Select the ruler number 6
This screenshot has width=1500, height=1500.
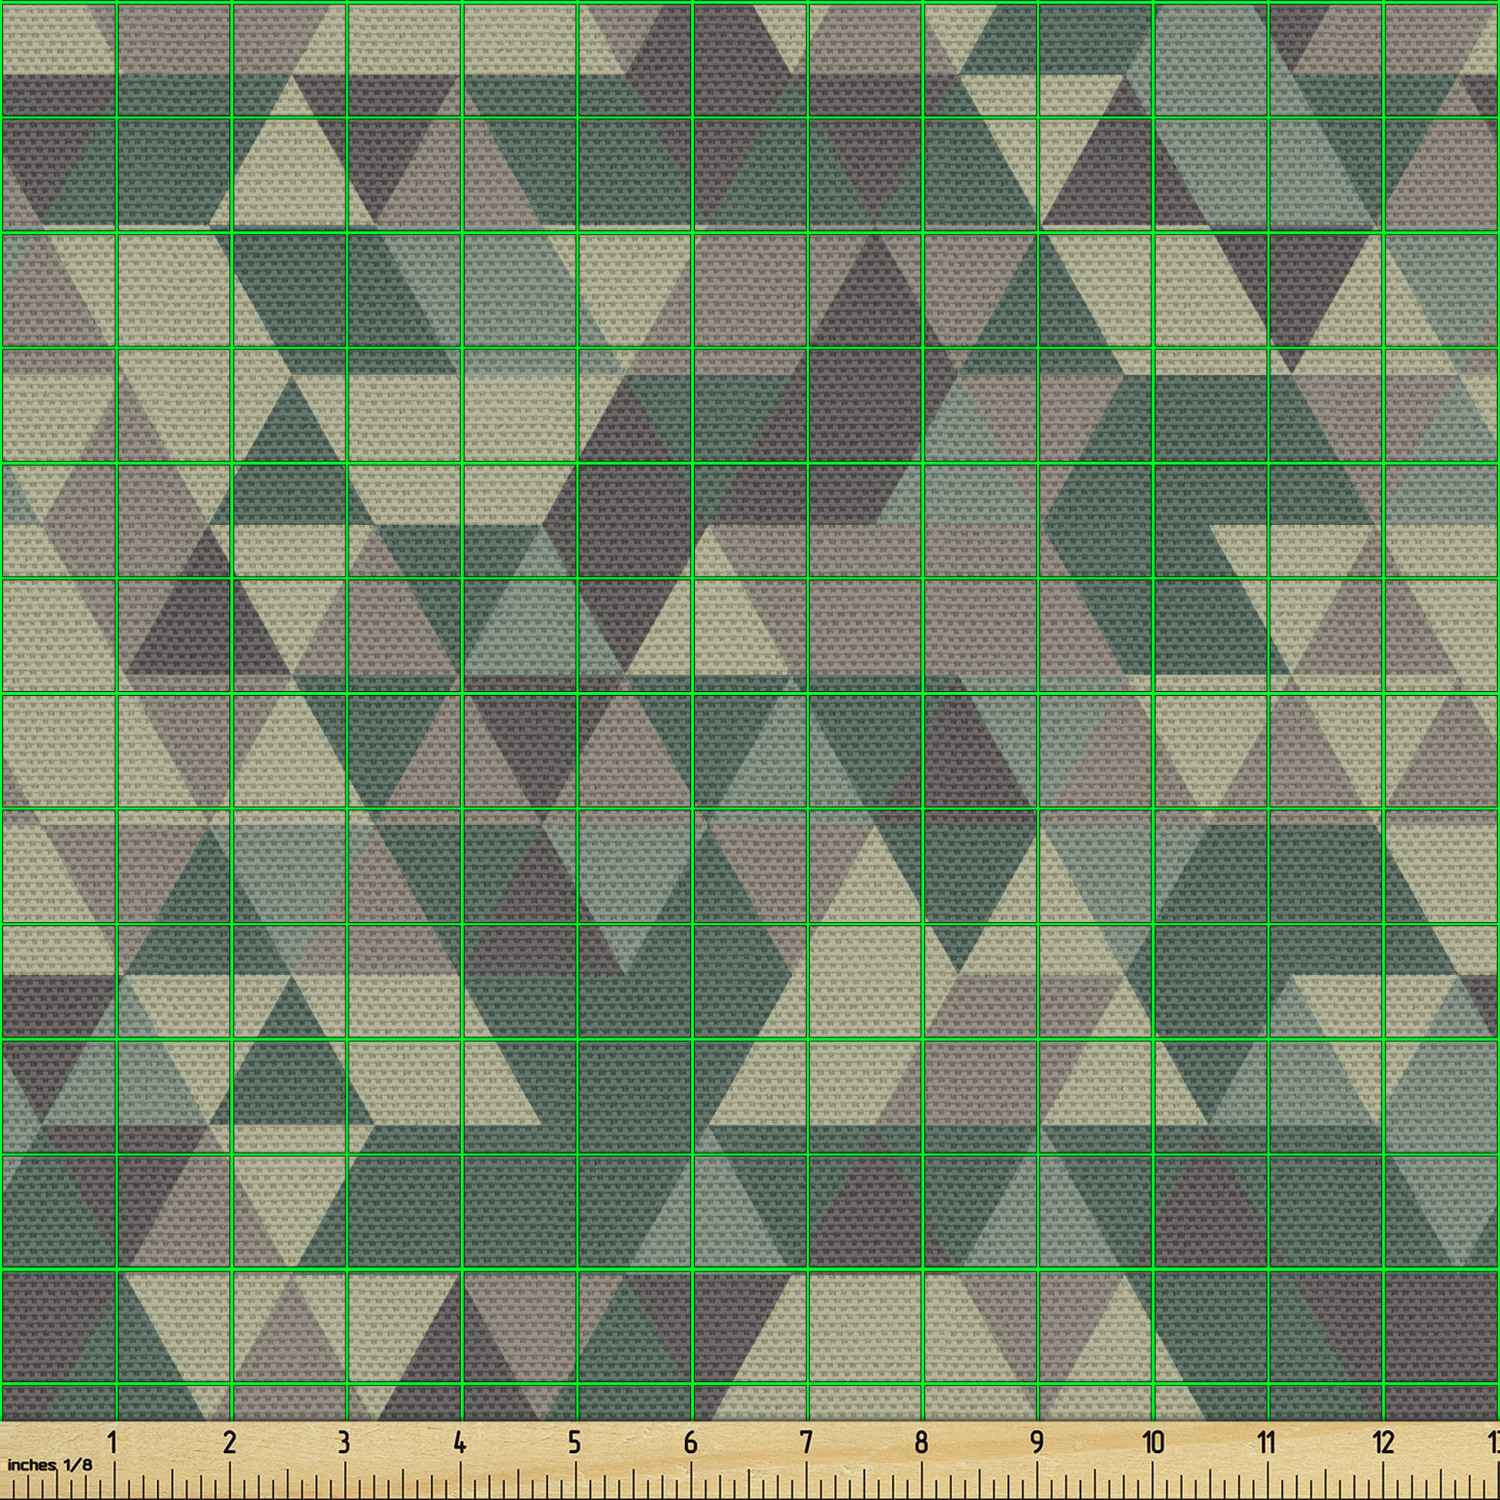690,1442
